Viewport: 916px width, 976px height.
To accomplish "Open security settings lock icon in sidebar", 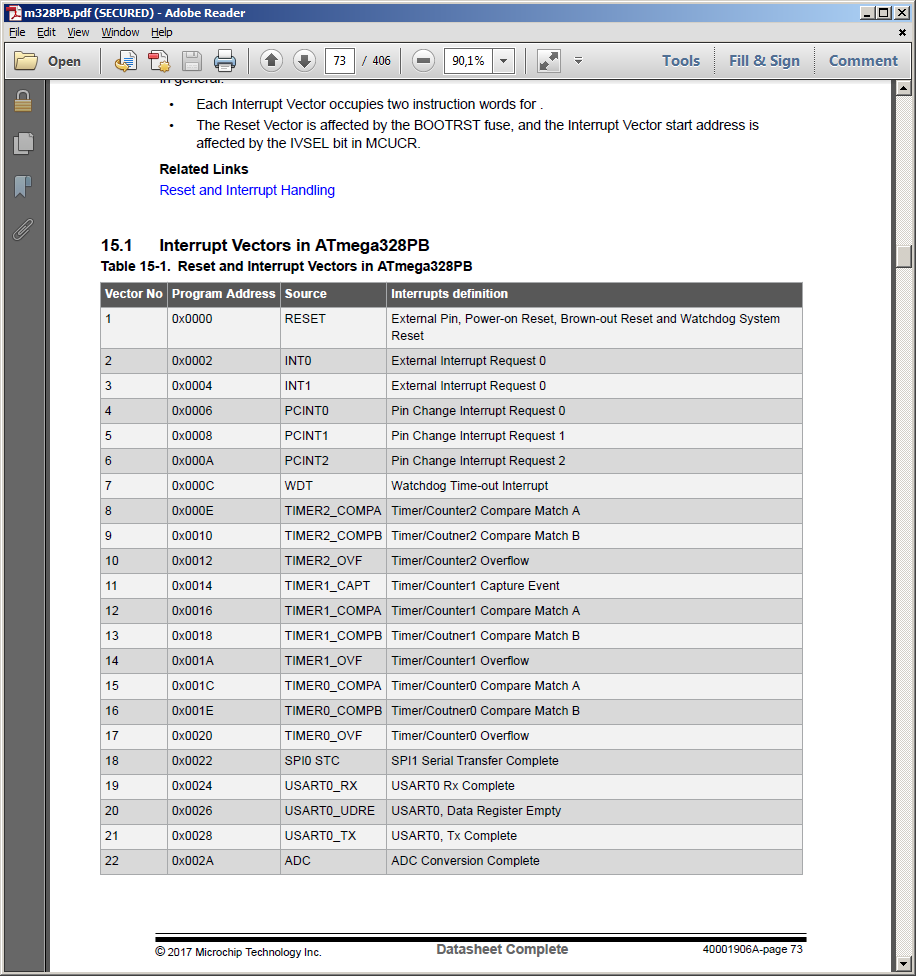I will click(23, 101).
